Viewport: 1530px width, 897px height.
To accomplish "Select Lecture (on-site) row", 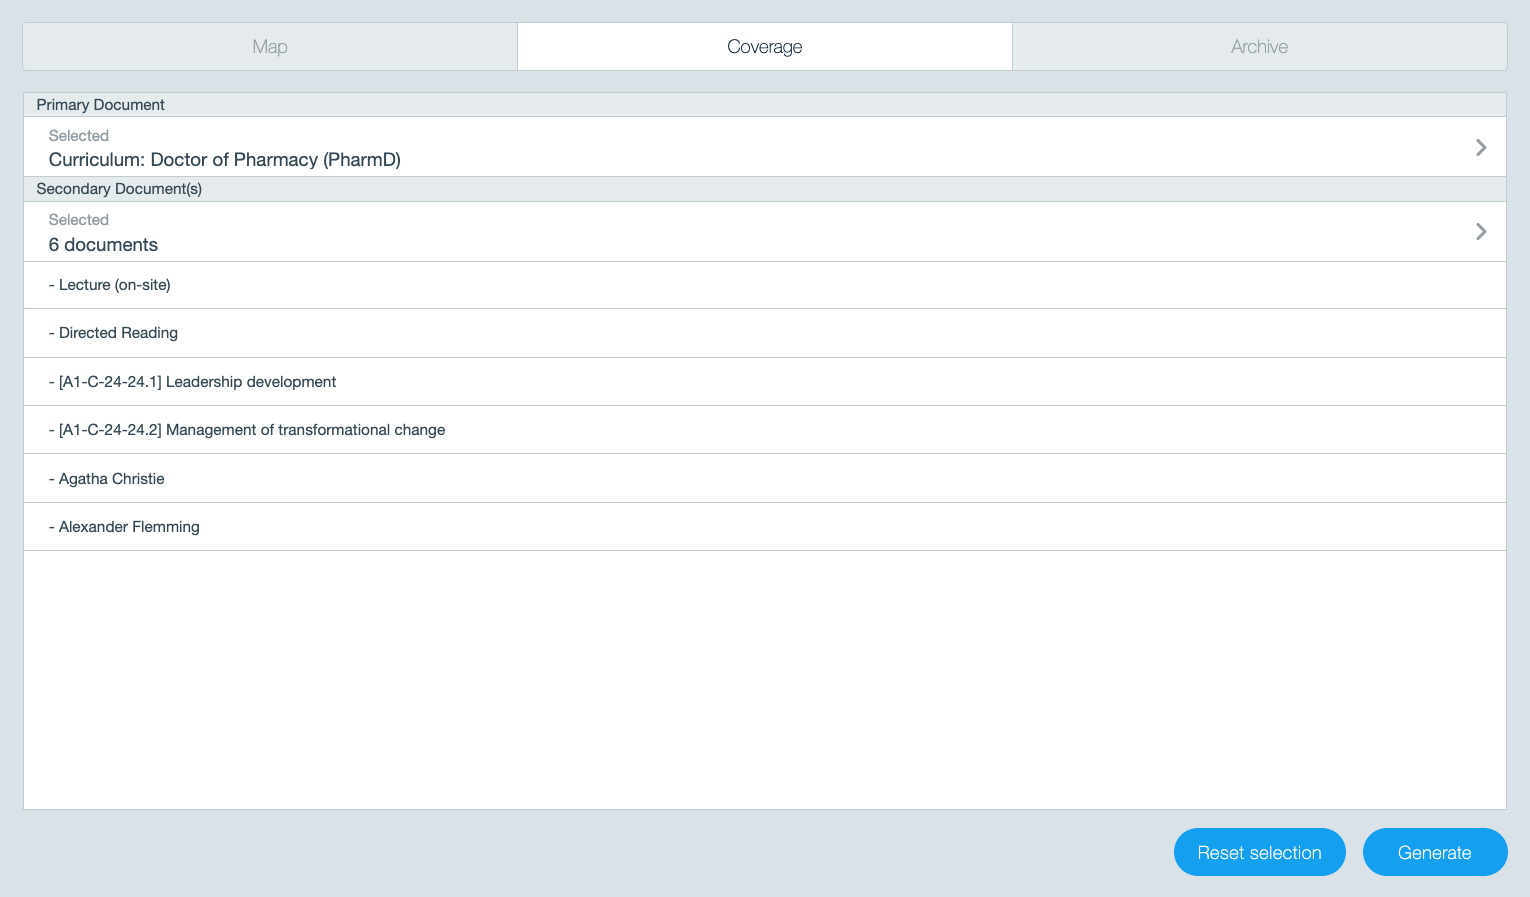I will point(765,285).
